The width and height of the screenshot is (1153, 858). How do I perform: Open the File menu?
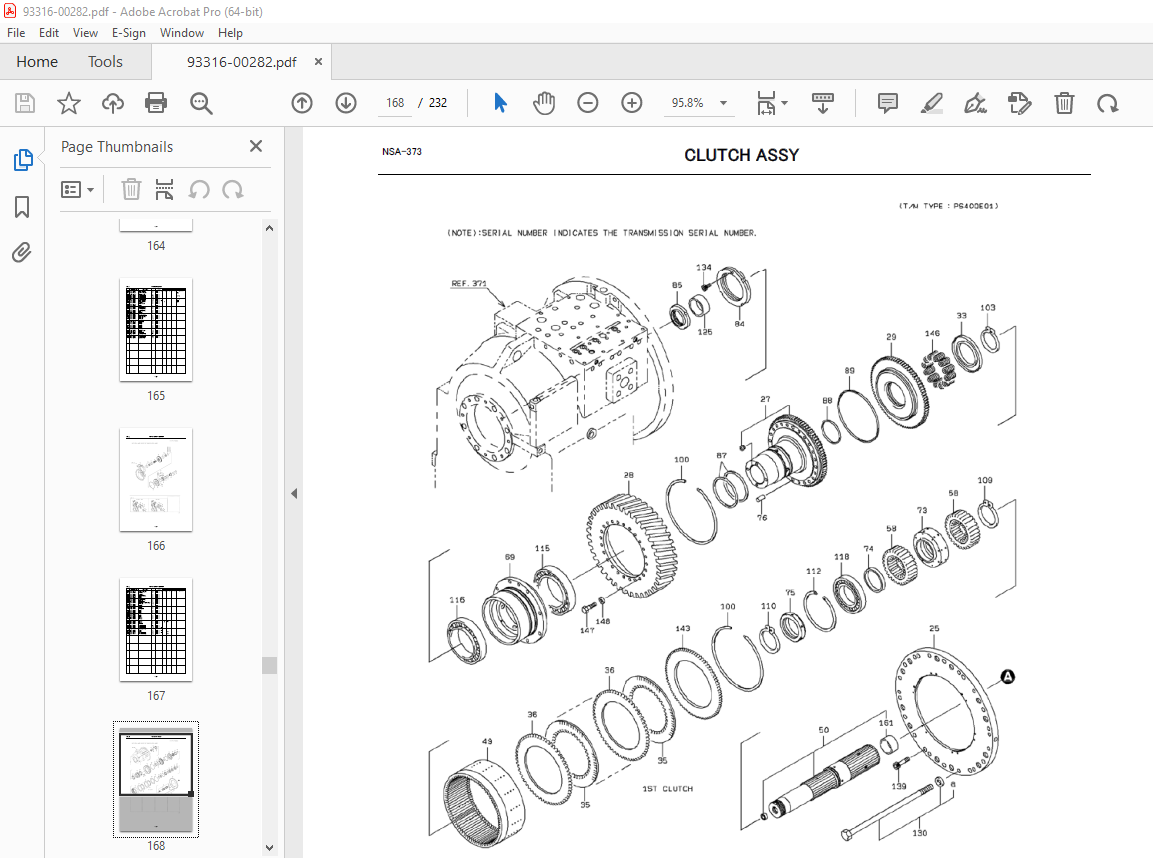pyautogui.click(x=16, y=32)
